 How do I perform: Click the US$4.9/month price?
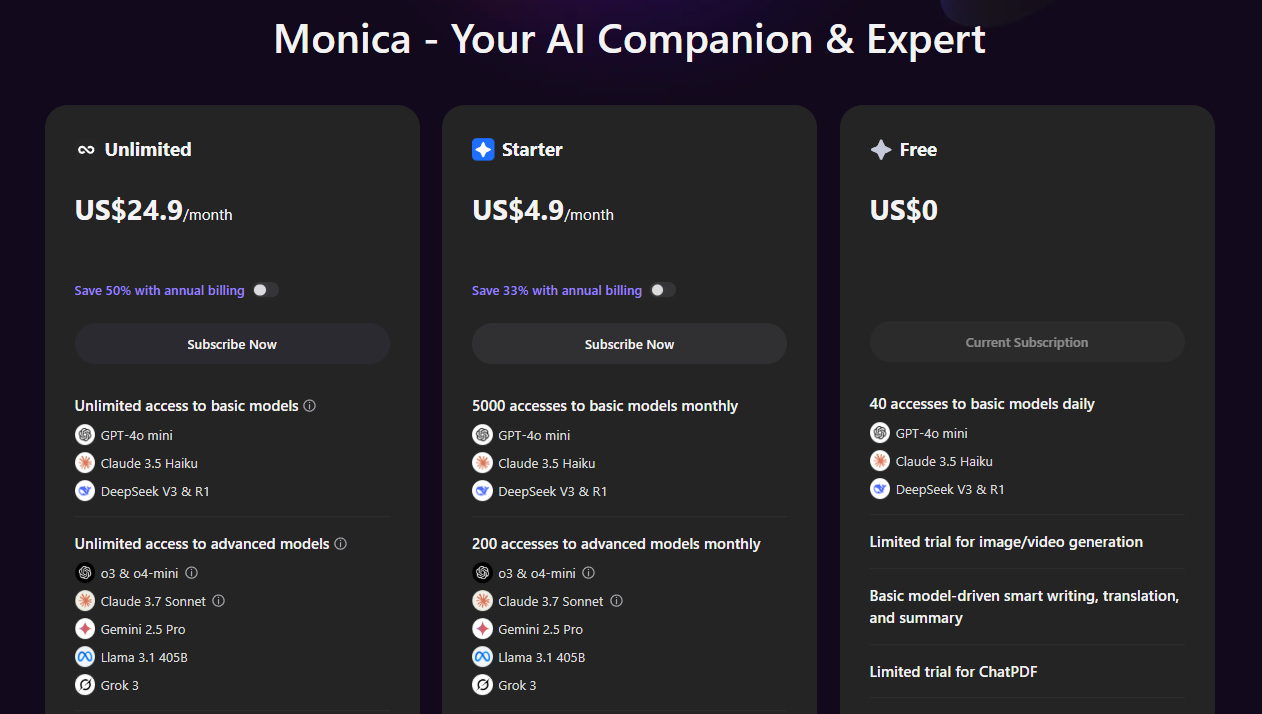click(543, 211)
